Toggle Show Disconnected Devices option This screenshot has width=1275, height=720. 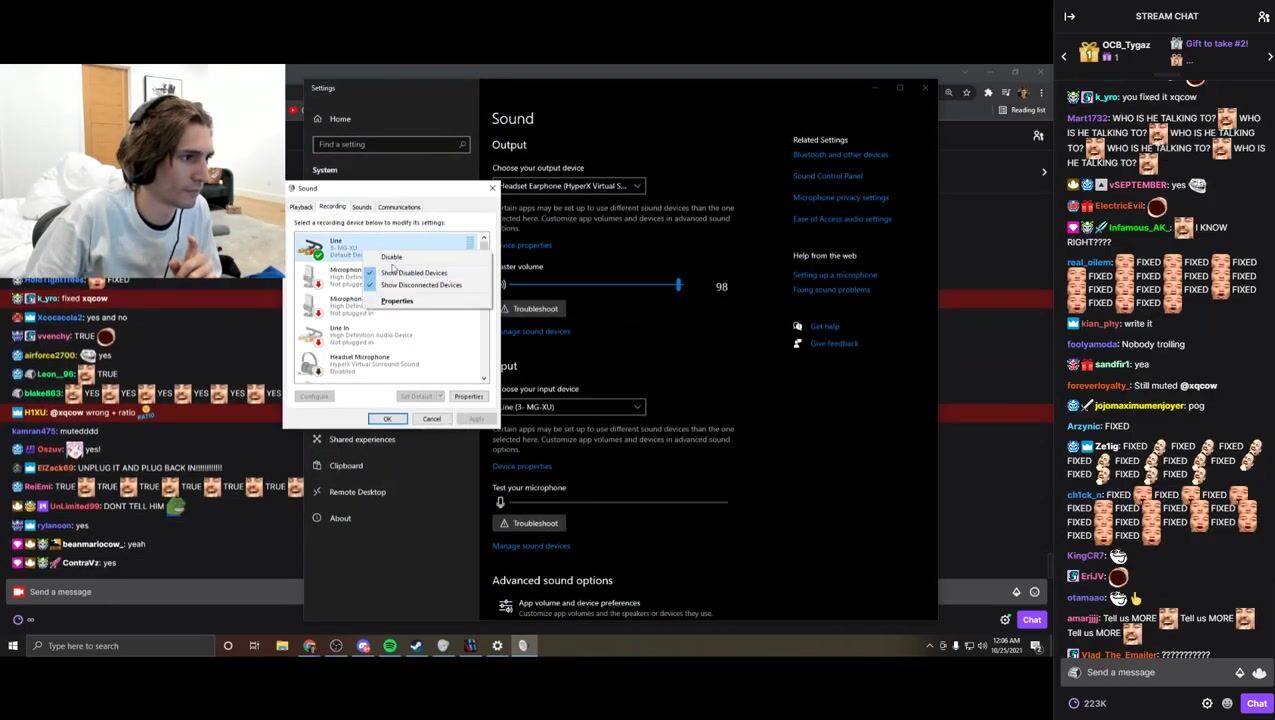pyautogui.click(x=421, y=285)
